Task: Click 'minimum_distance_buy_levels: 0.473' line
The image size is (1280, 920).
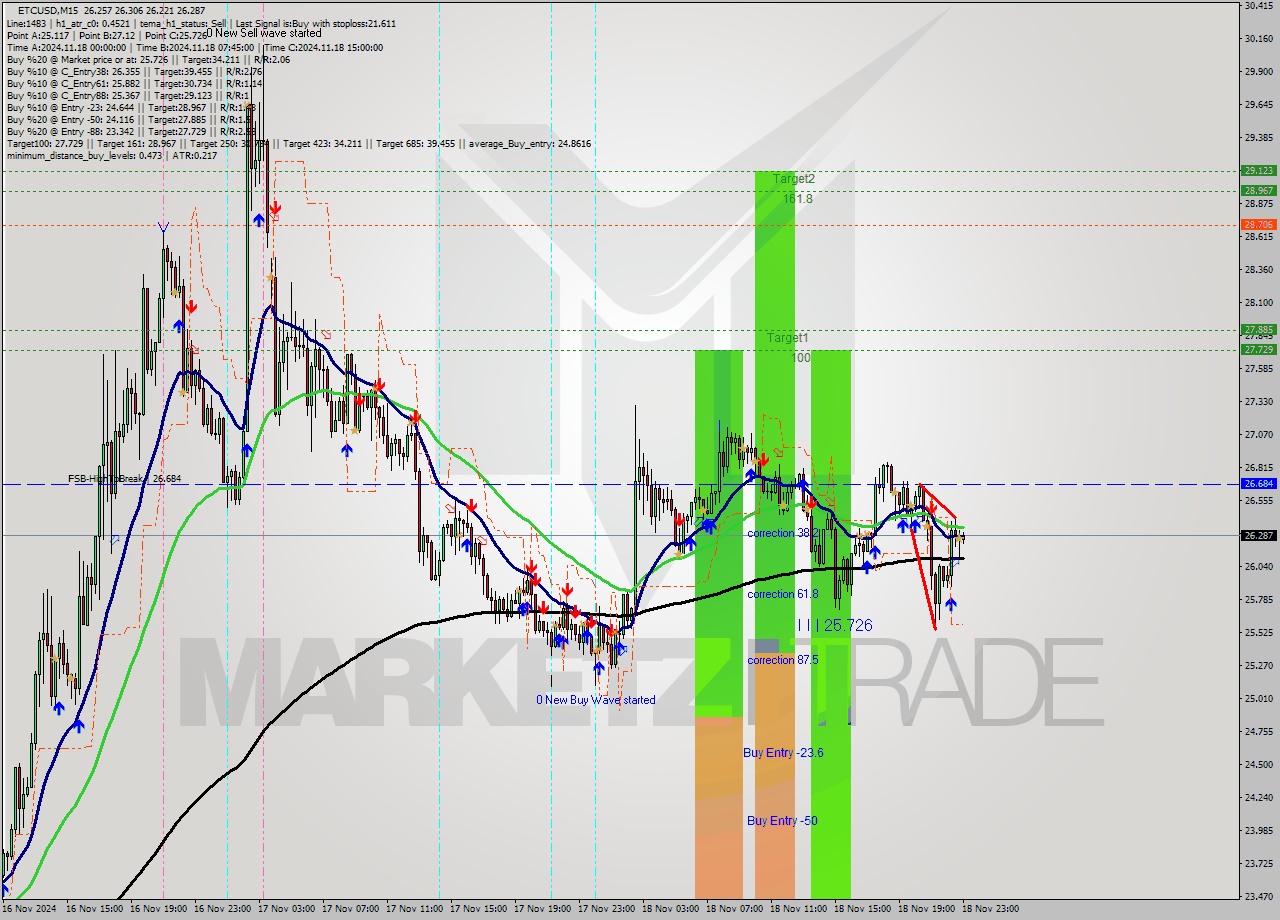Action: (x=111, y=155)
